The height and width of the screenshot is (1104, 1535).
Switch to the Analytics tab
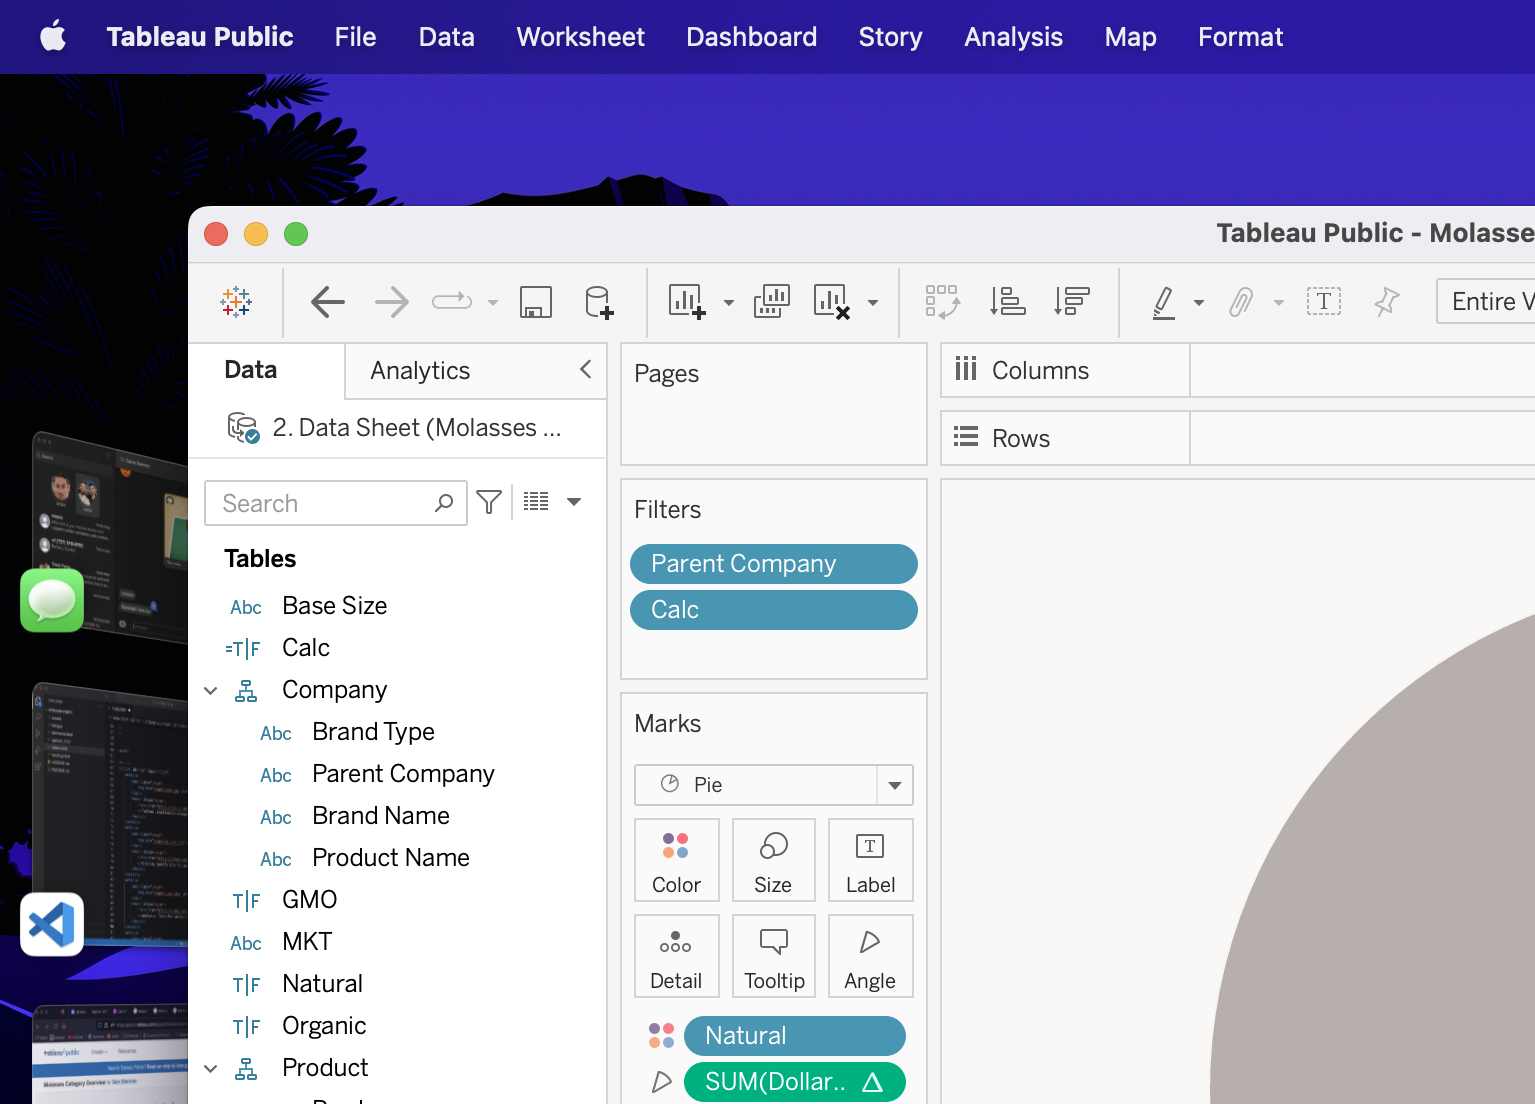(420, 371)
